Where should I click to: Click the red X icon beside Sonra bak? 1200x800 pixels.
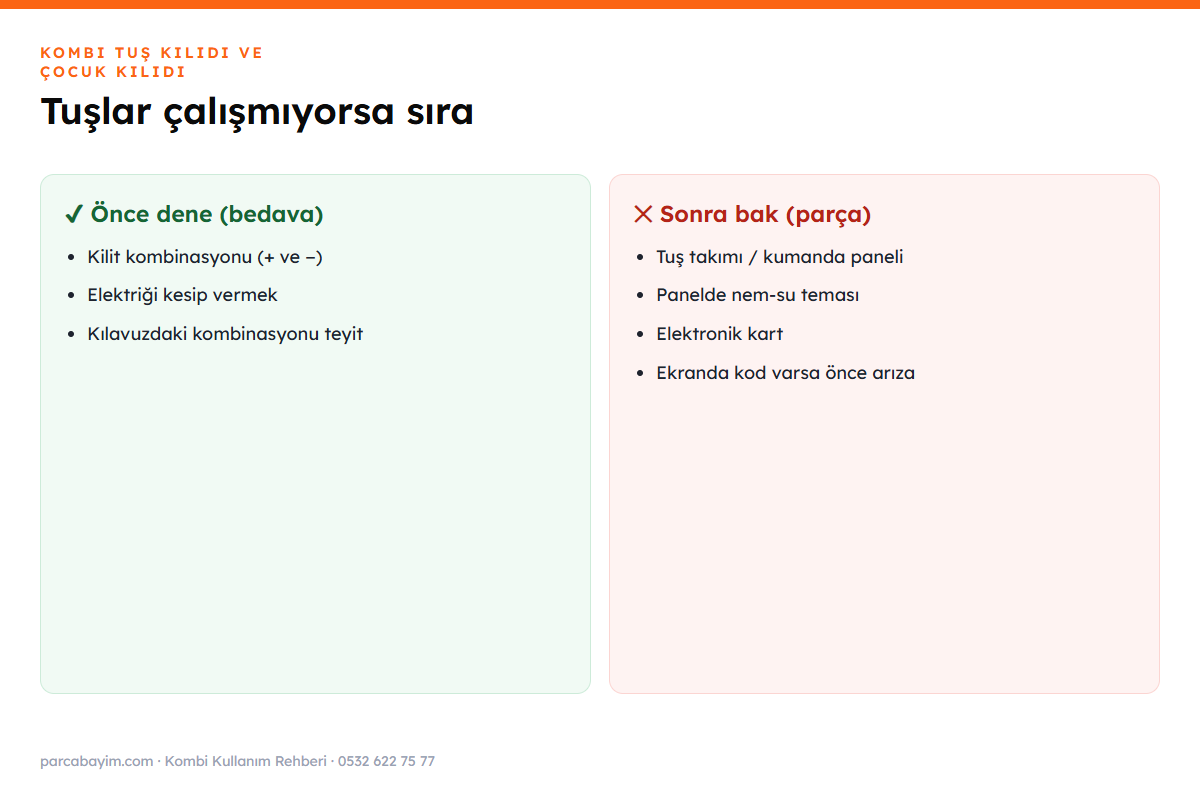pyautogui.click(x=643, y=214)
